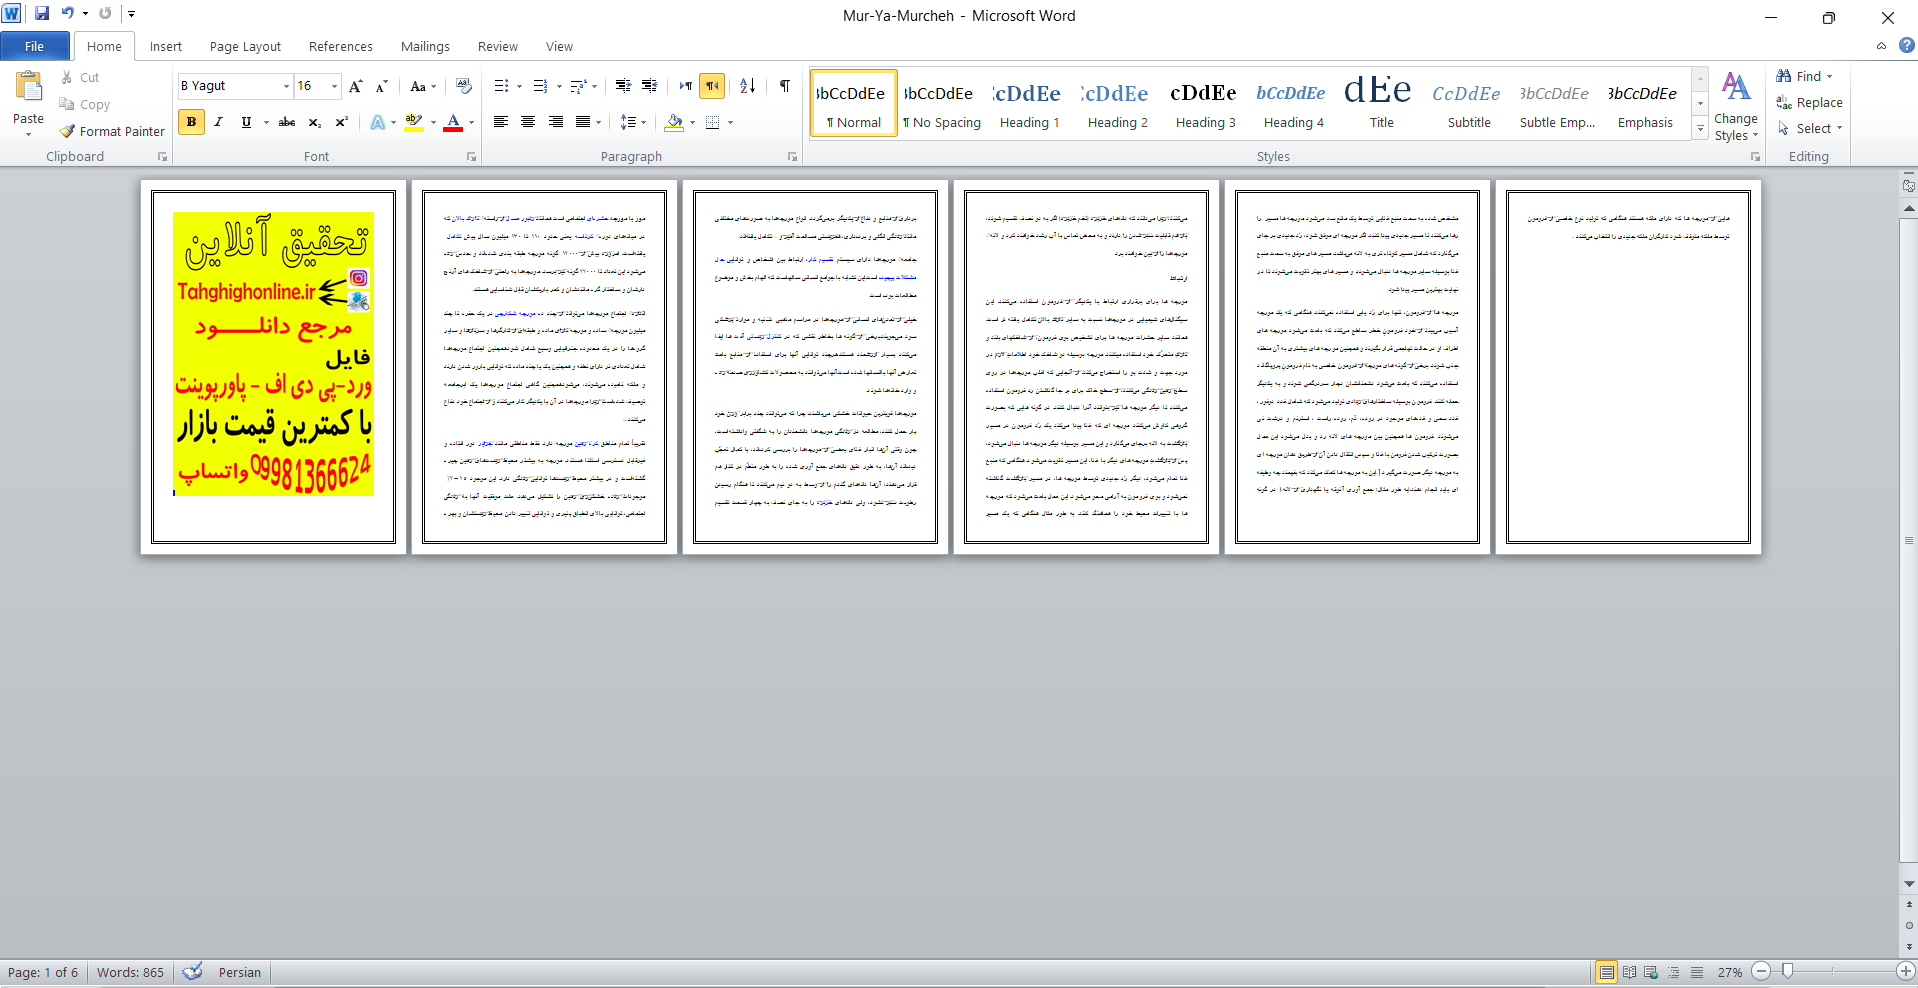Expand the bullets list dropdown

coord(520,86)
